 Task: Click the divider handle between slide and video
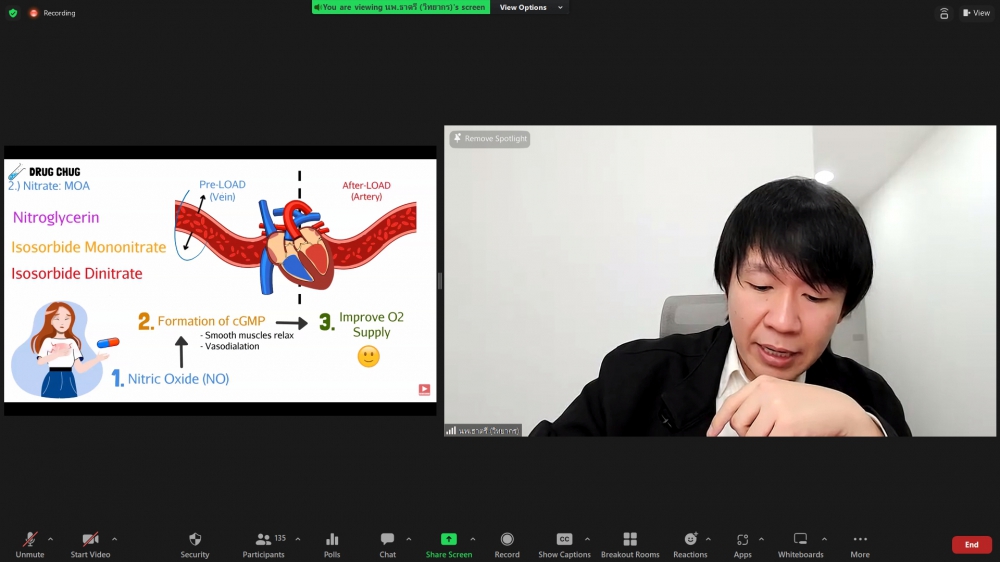[440, 281]
